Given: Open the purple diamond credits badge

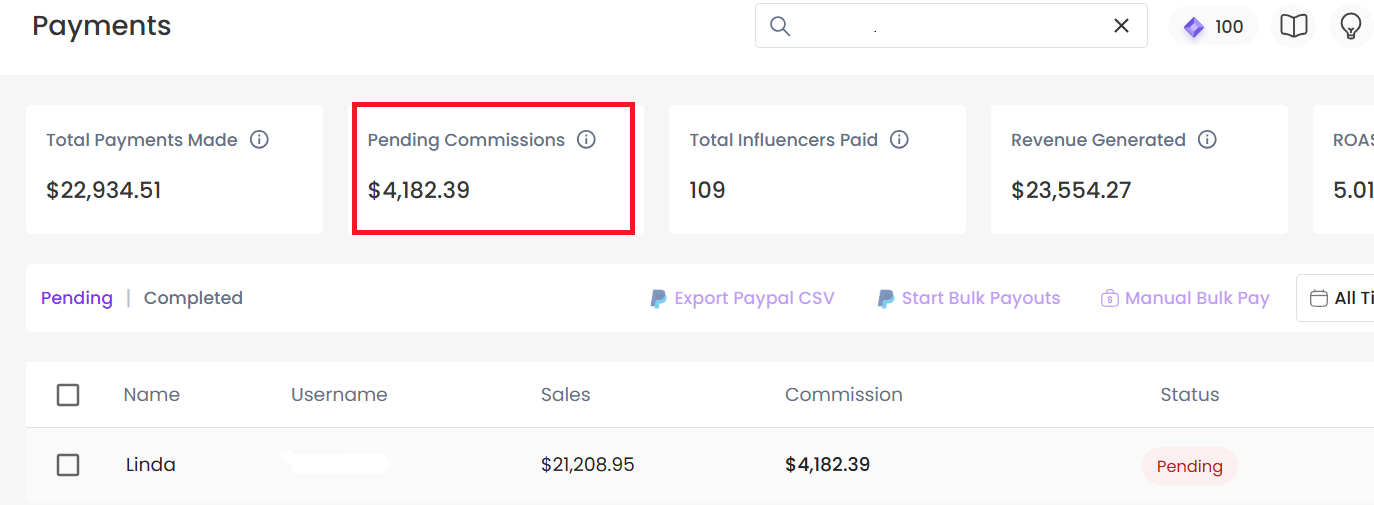Looking at the screenshot, I should point(1213,27).
